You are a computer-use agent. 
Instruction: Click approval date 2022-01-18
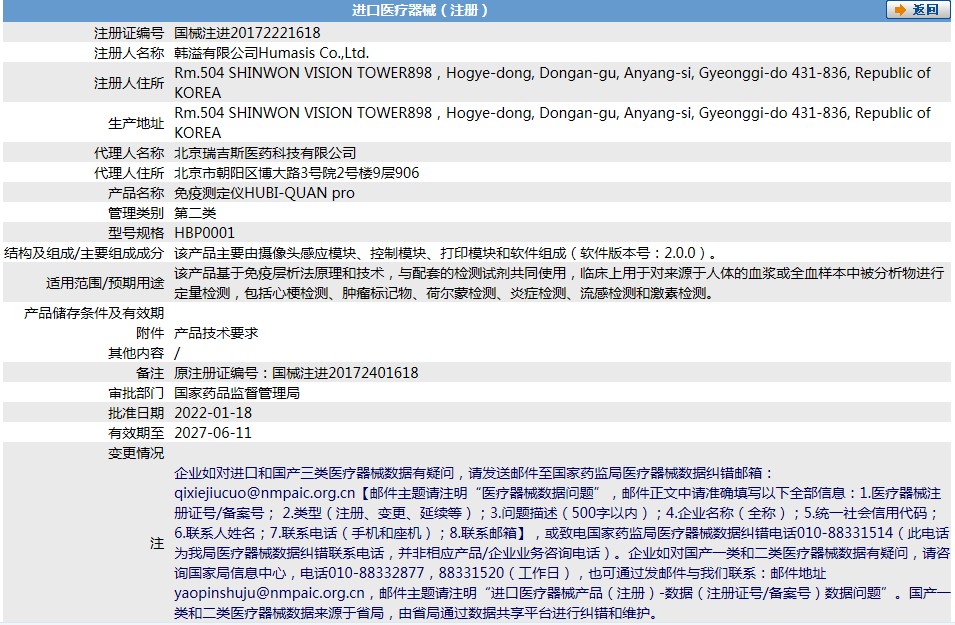point(213,413)
